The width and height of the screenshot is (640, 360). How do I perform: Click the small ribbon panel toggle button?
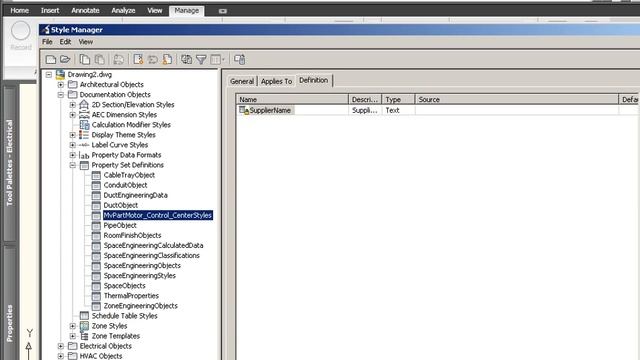coord(222,11)
